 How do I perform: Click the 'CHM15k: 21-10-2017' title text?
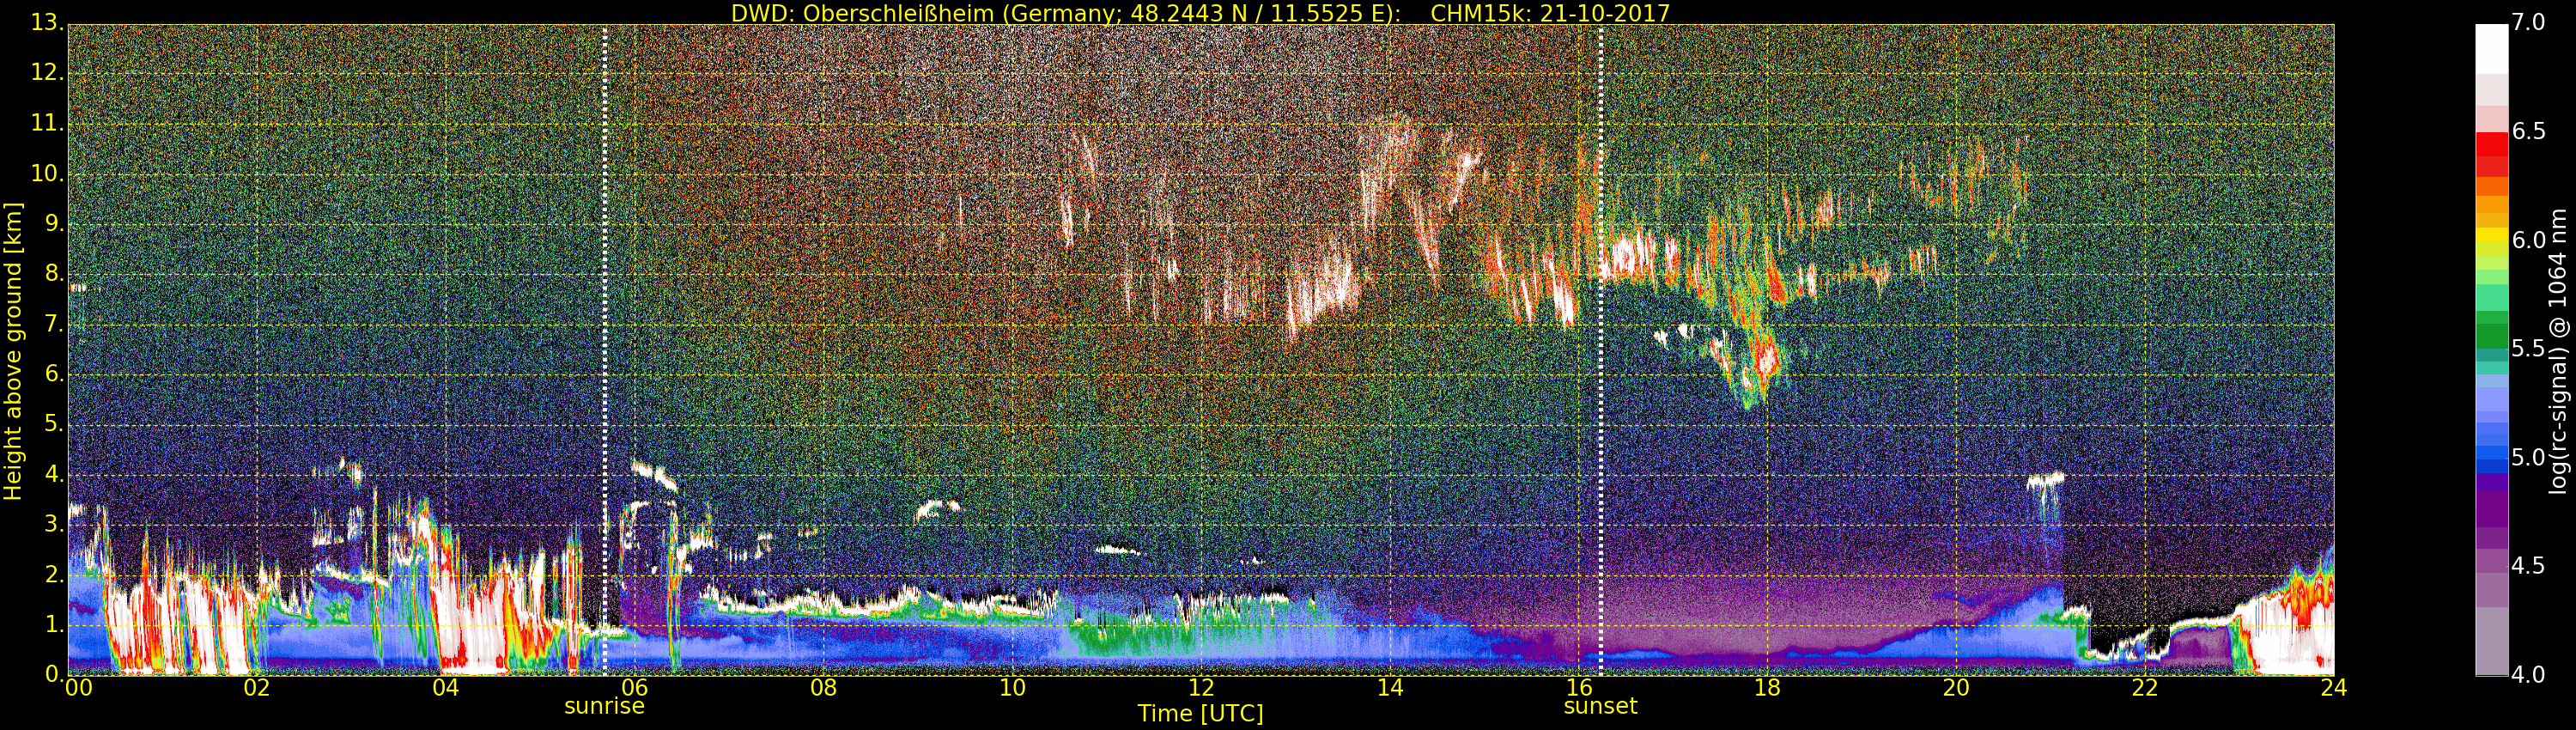pos(1550,13)
